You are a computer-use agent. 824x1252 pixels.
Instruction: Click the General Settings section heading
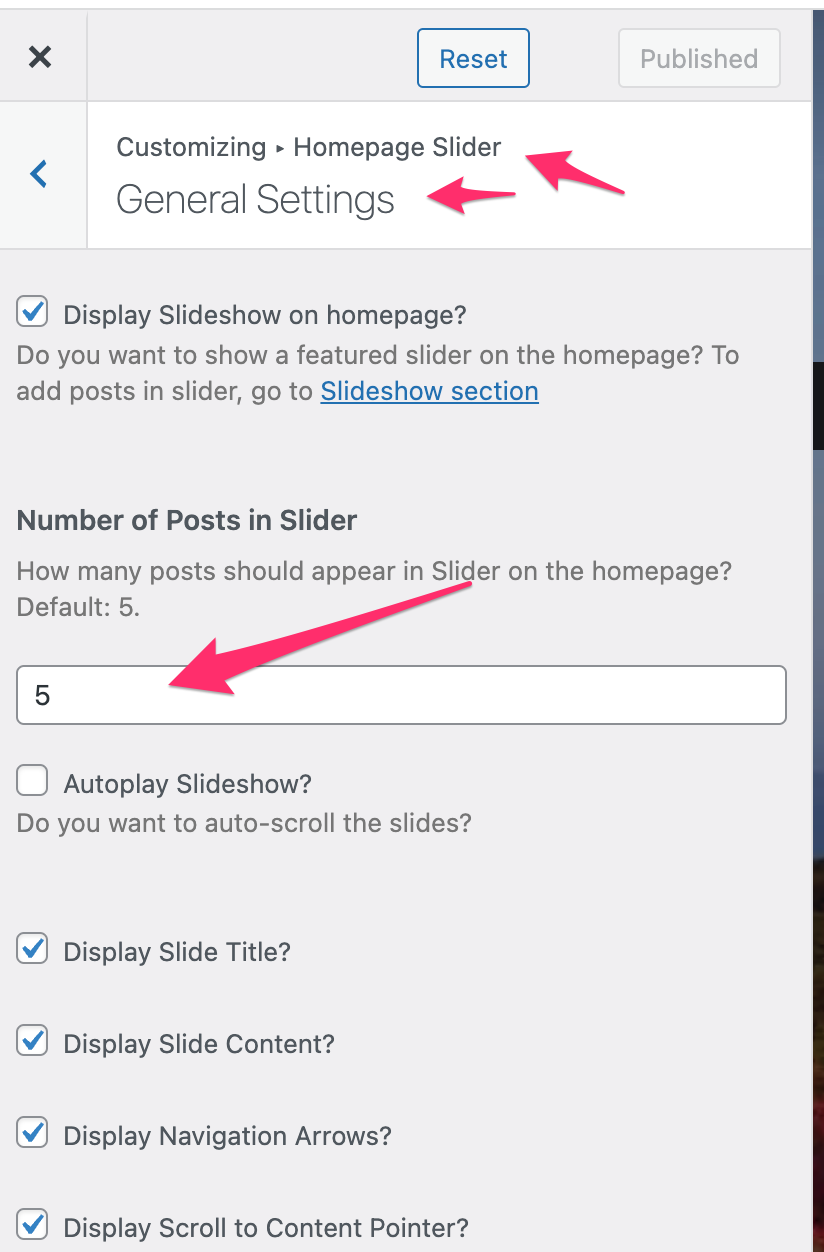tap(256, 200)
